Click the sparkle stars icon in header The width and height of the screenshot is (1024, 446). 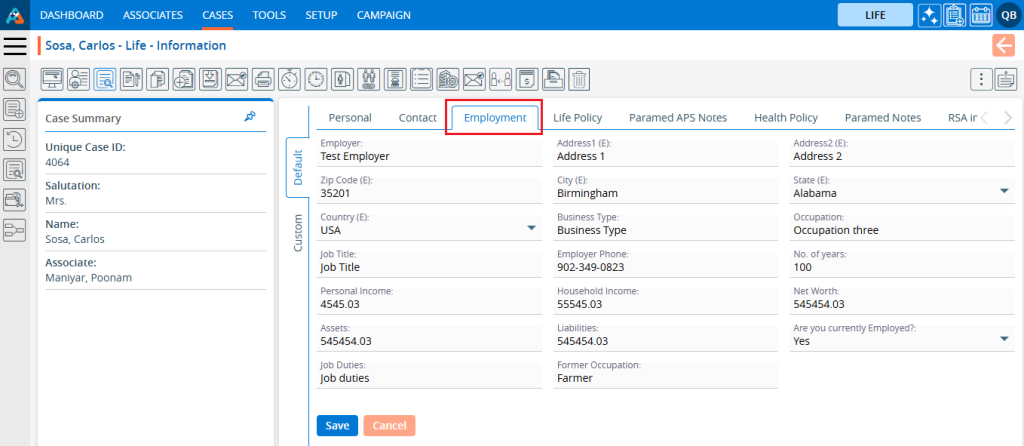[929, 16]
